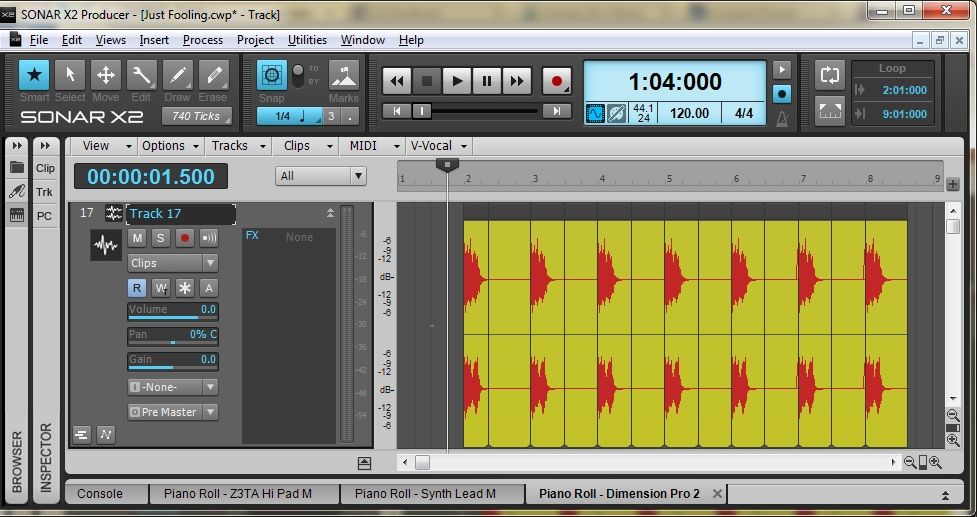Solo Track 17
The height and width of the screenshot is (517, 977).
[x=160, y=238]
